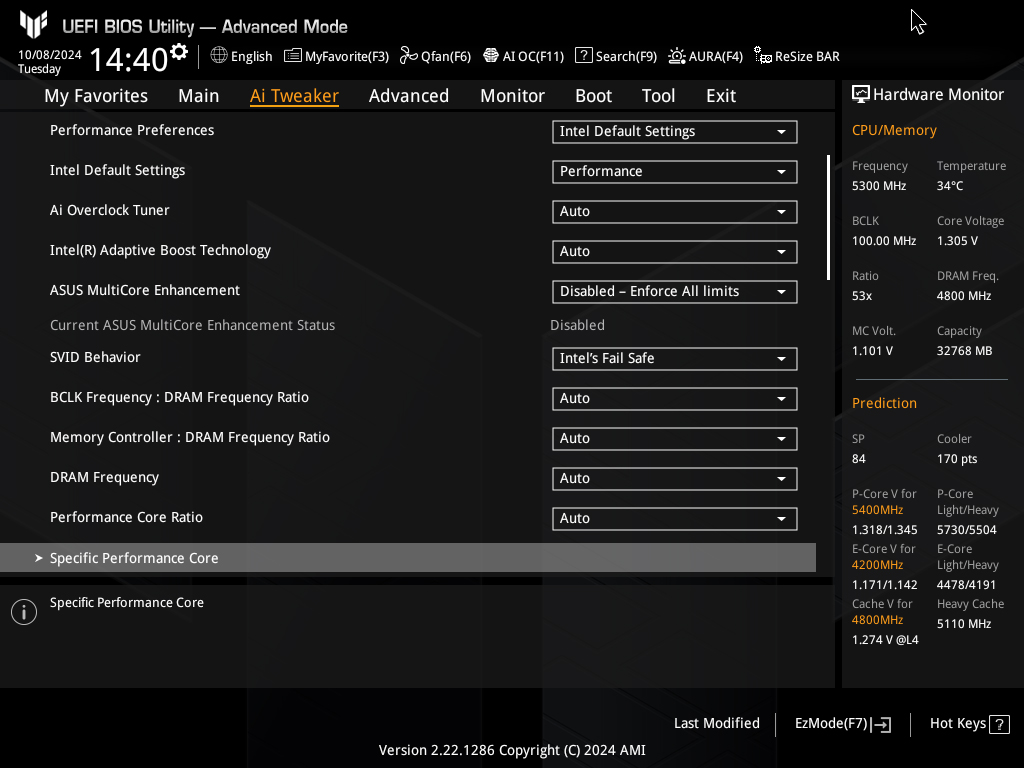Open Intel(R) Adaptive Boost Technology dropdown
The height and width of the screenshot is (768, 1024).
[x=675, y=251]
